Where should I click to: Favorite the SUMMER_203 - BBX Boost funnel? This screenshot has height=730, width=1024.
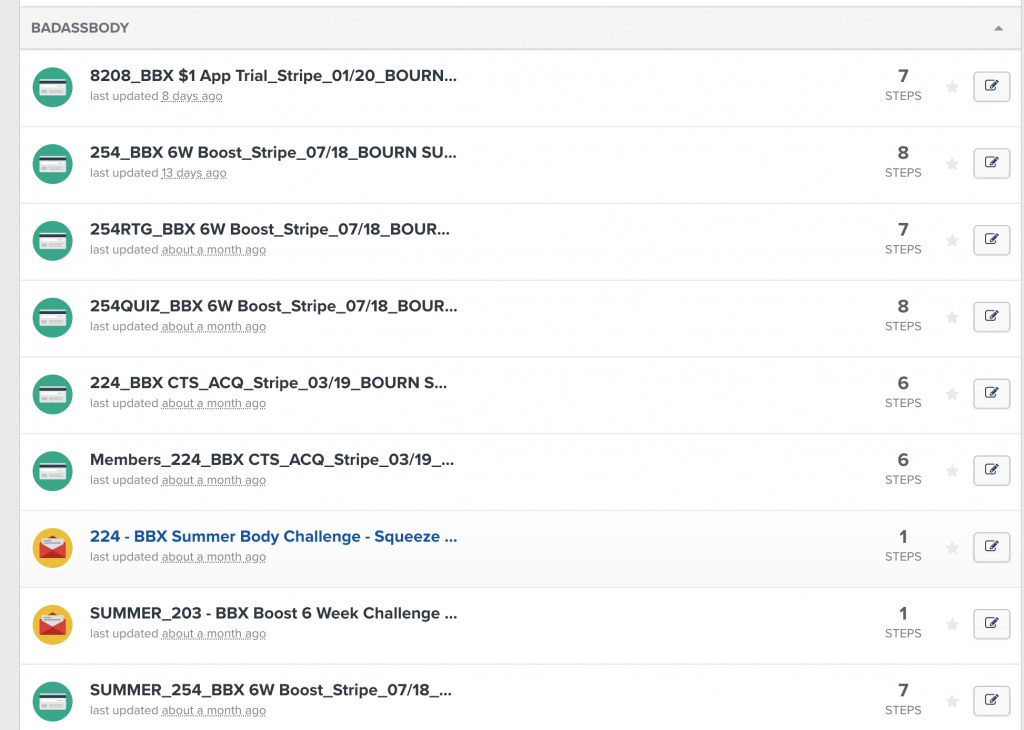(x=952, y=624)
